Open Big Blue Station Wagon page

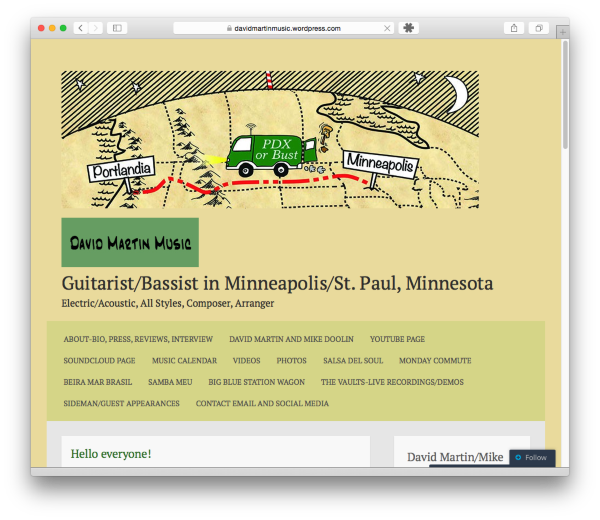pyautogui.click(x=256, y=382)
